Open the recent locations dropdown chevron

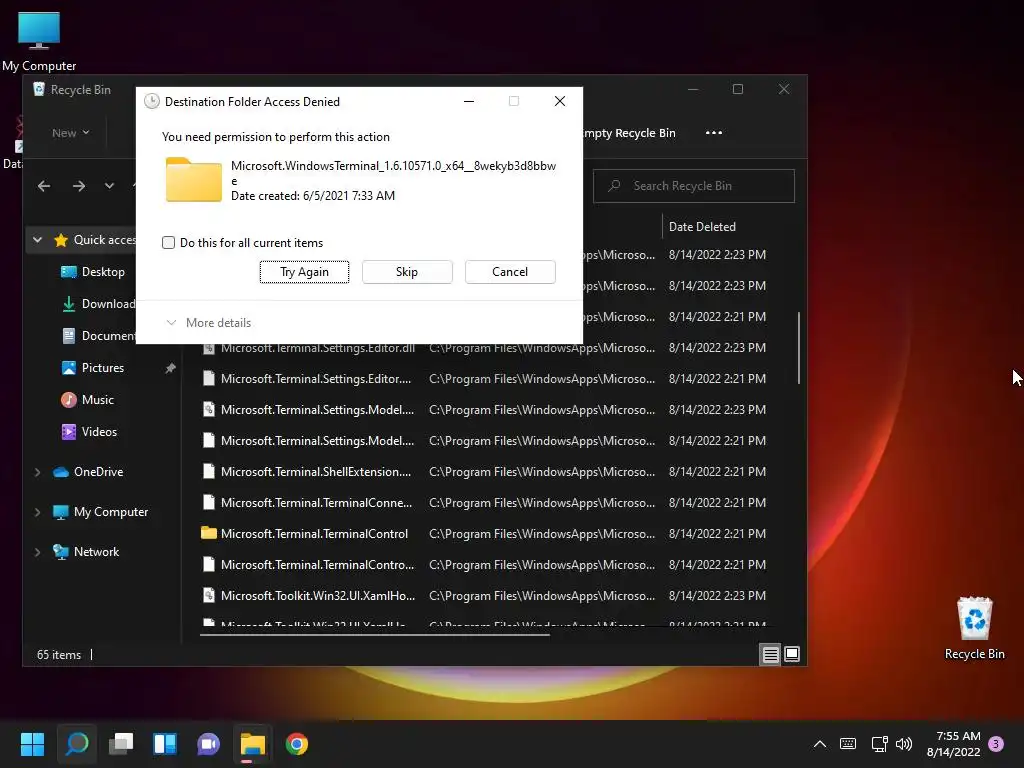click(109, 186)
